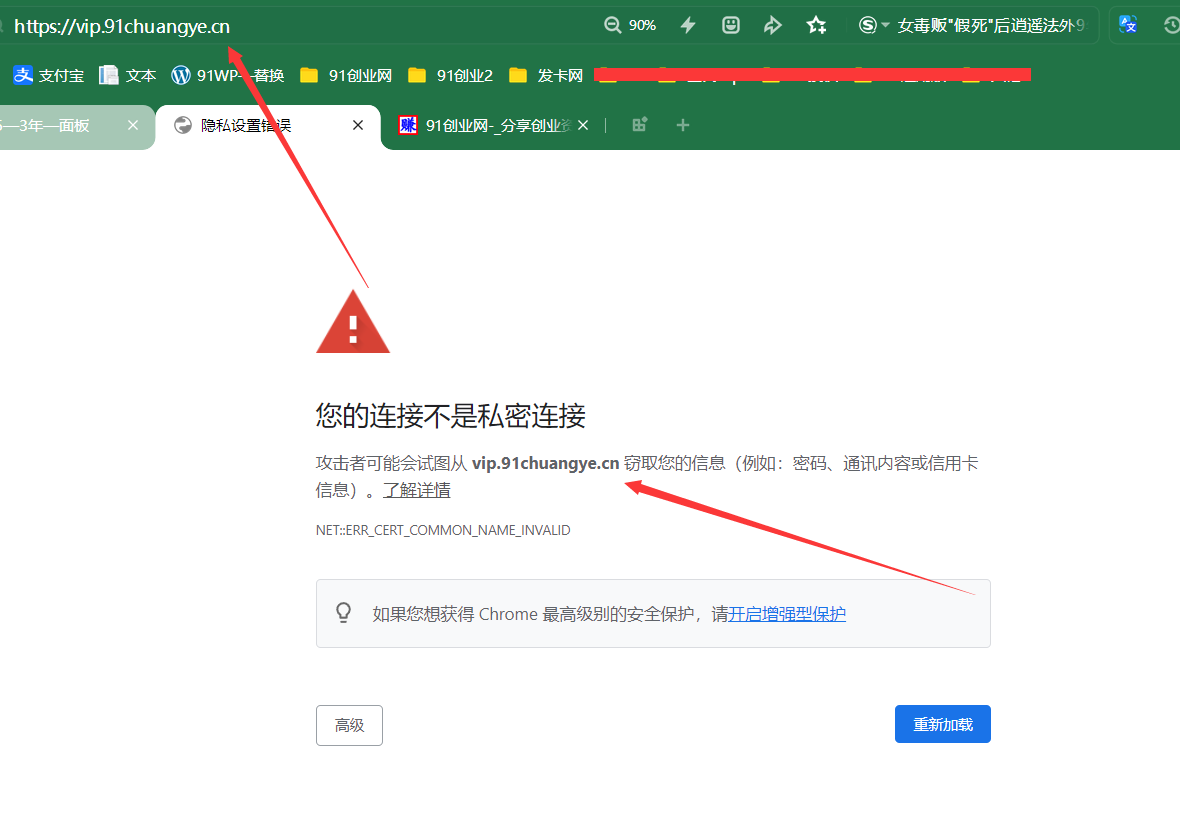Expand the Sogou search engine dropdown
The width and height of the screenshot is (1180, 821).
click(885, 25)
